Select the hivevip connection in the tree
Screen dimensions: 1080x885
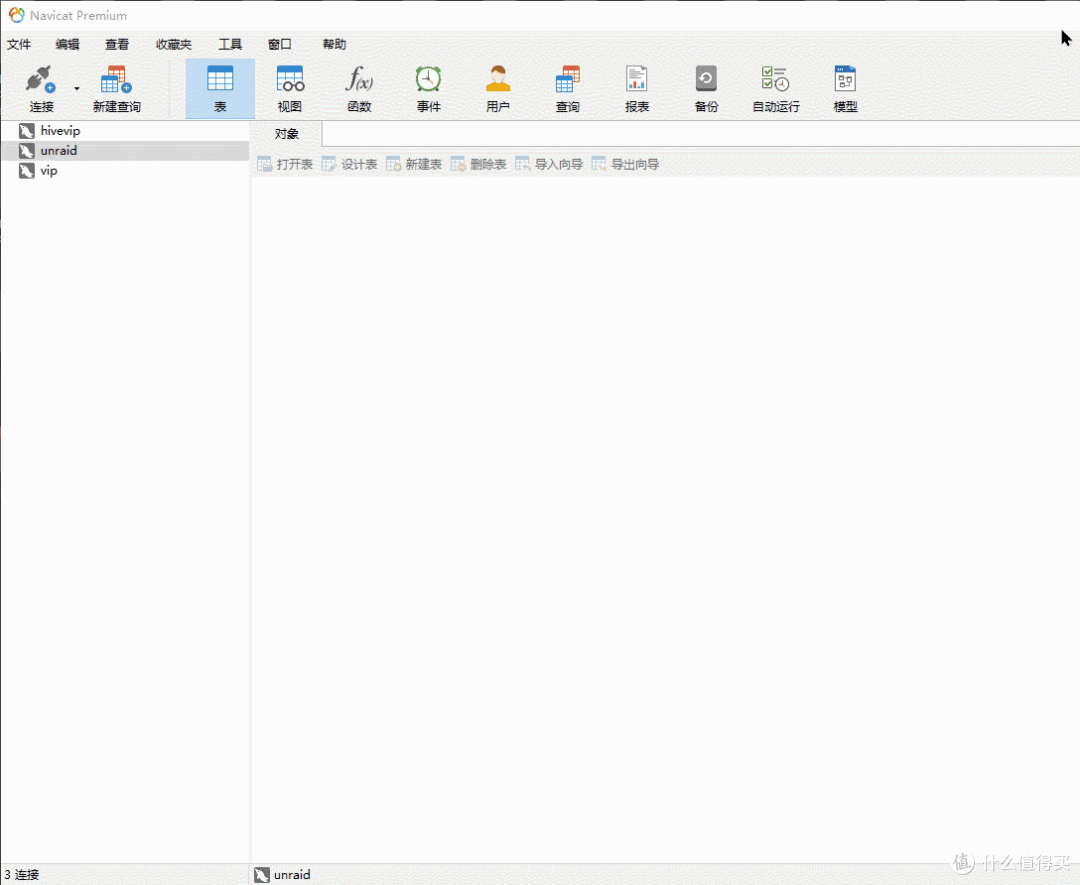point(125,131)
